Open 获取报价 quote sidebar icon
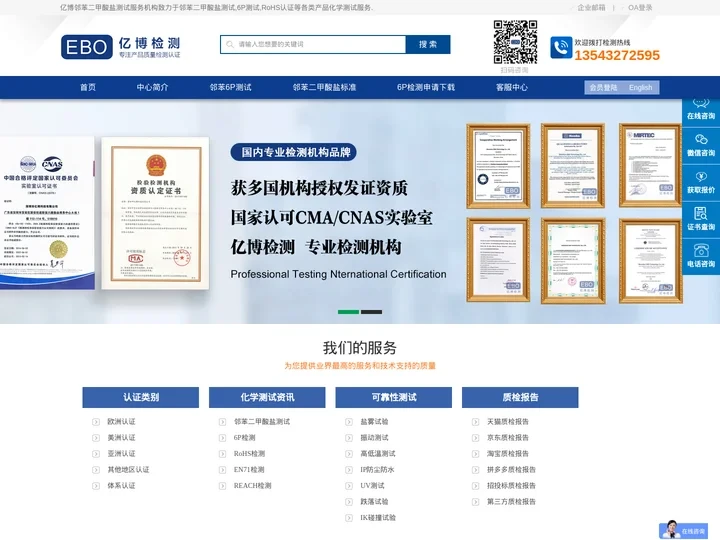The width and height of the screenshot is (720, 540). tap(701, 182)
